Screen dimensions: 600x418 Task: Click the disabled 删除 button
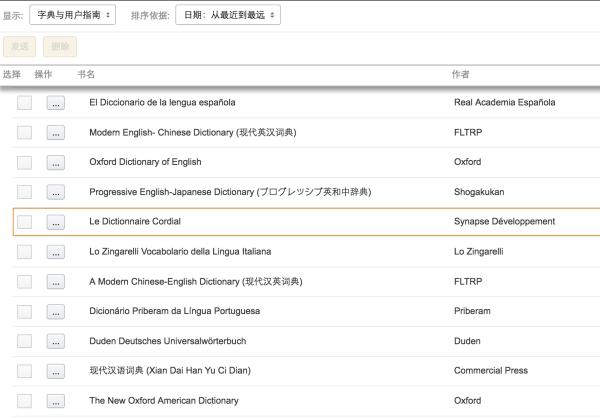point(60,46)
